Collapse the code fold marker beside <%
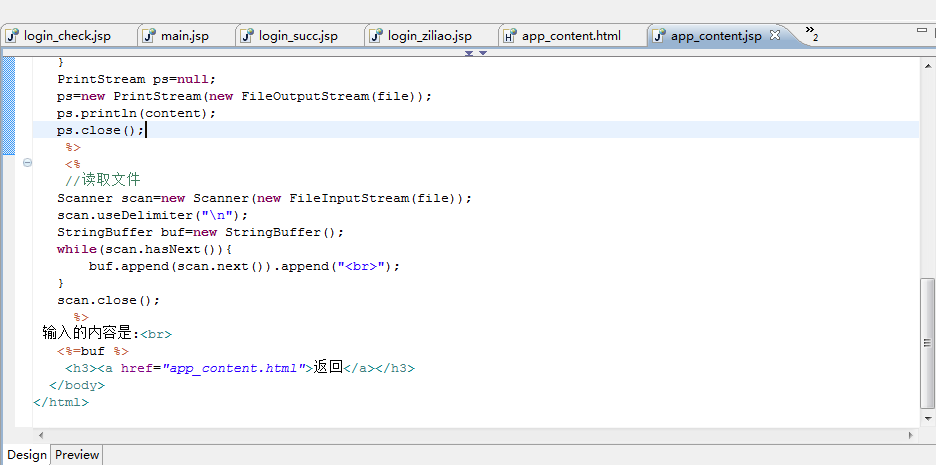 click(27, 162)
